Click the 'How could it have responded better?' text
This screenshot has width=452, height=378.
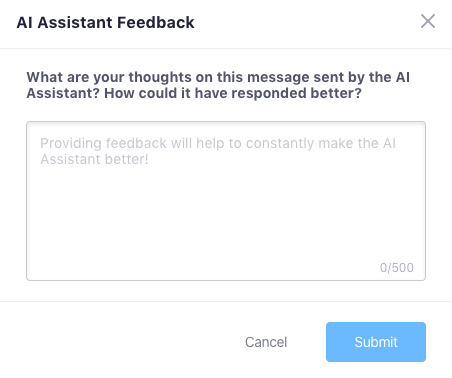(x=233, y=93)
